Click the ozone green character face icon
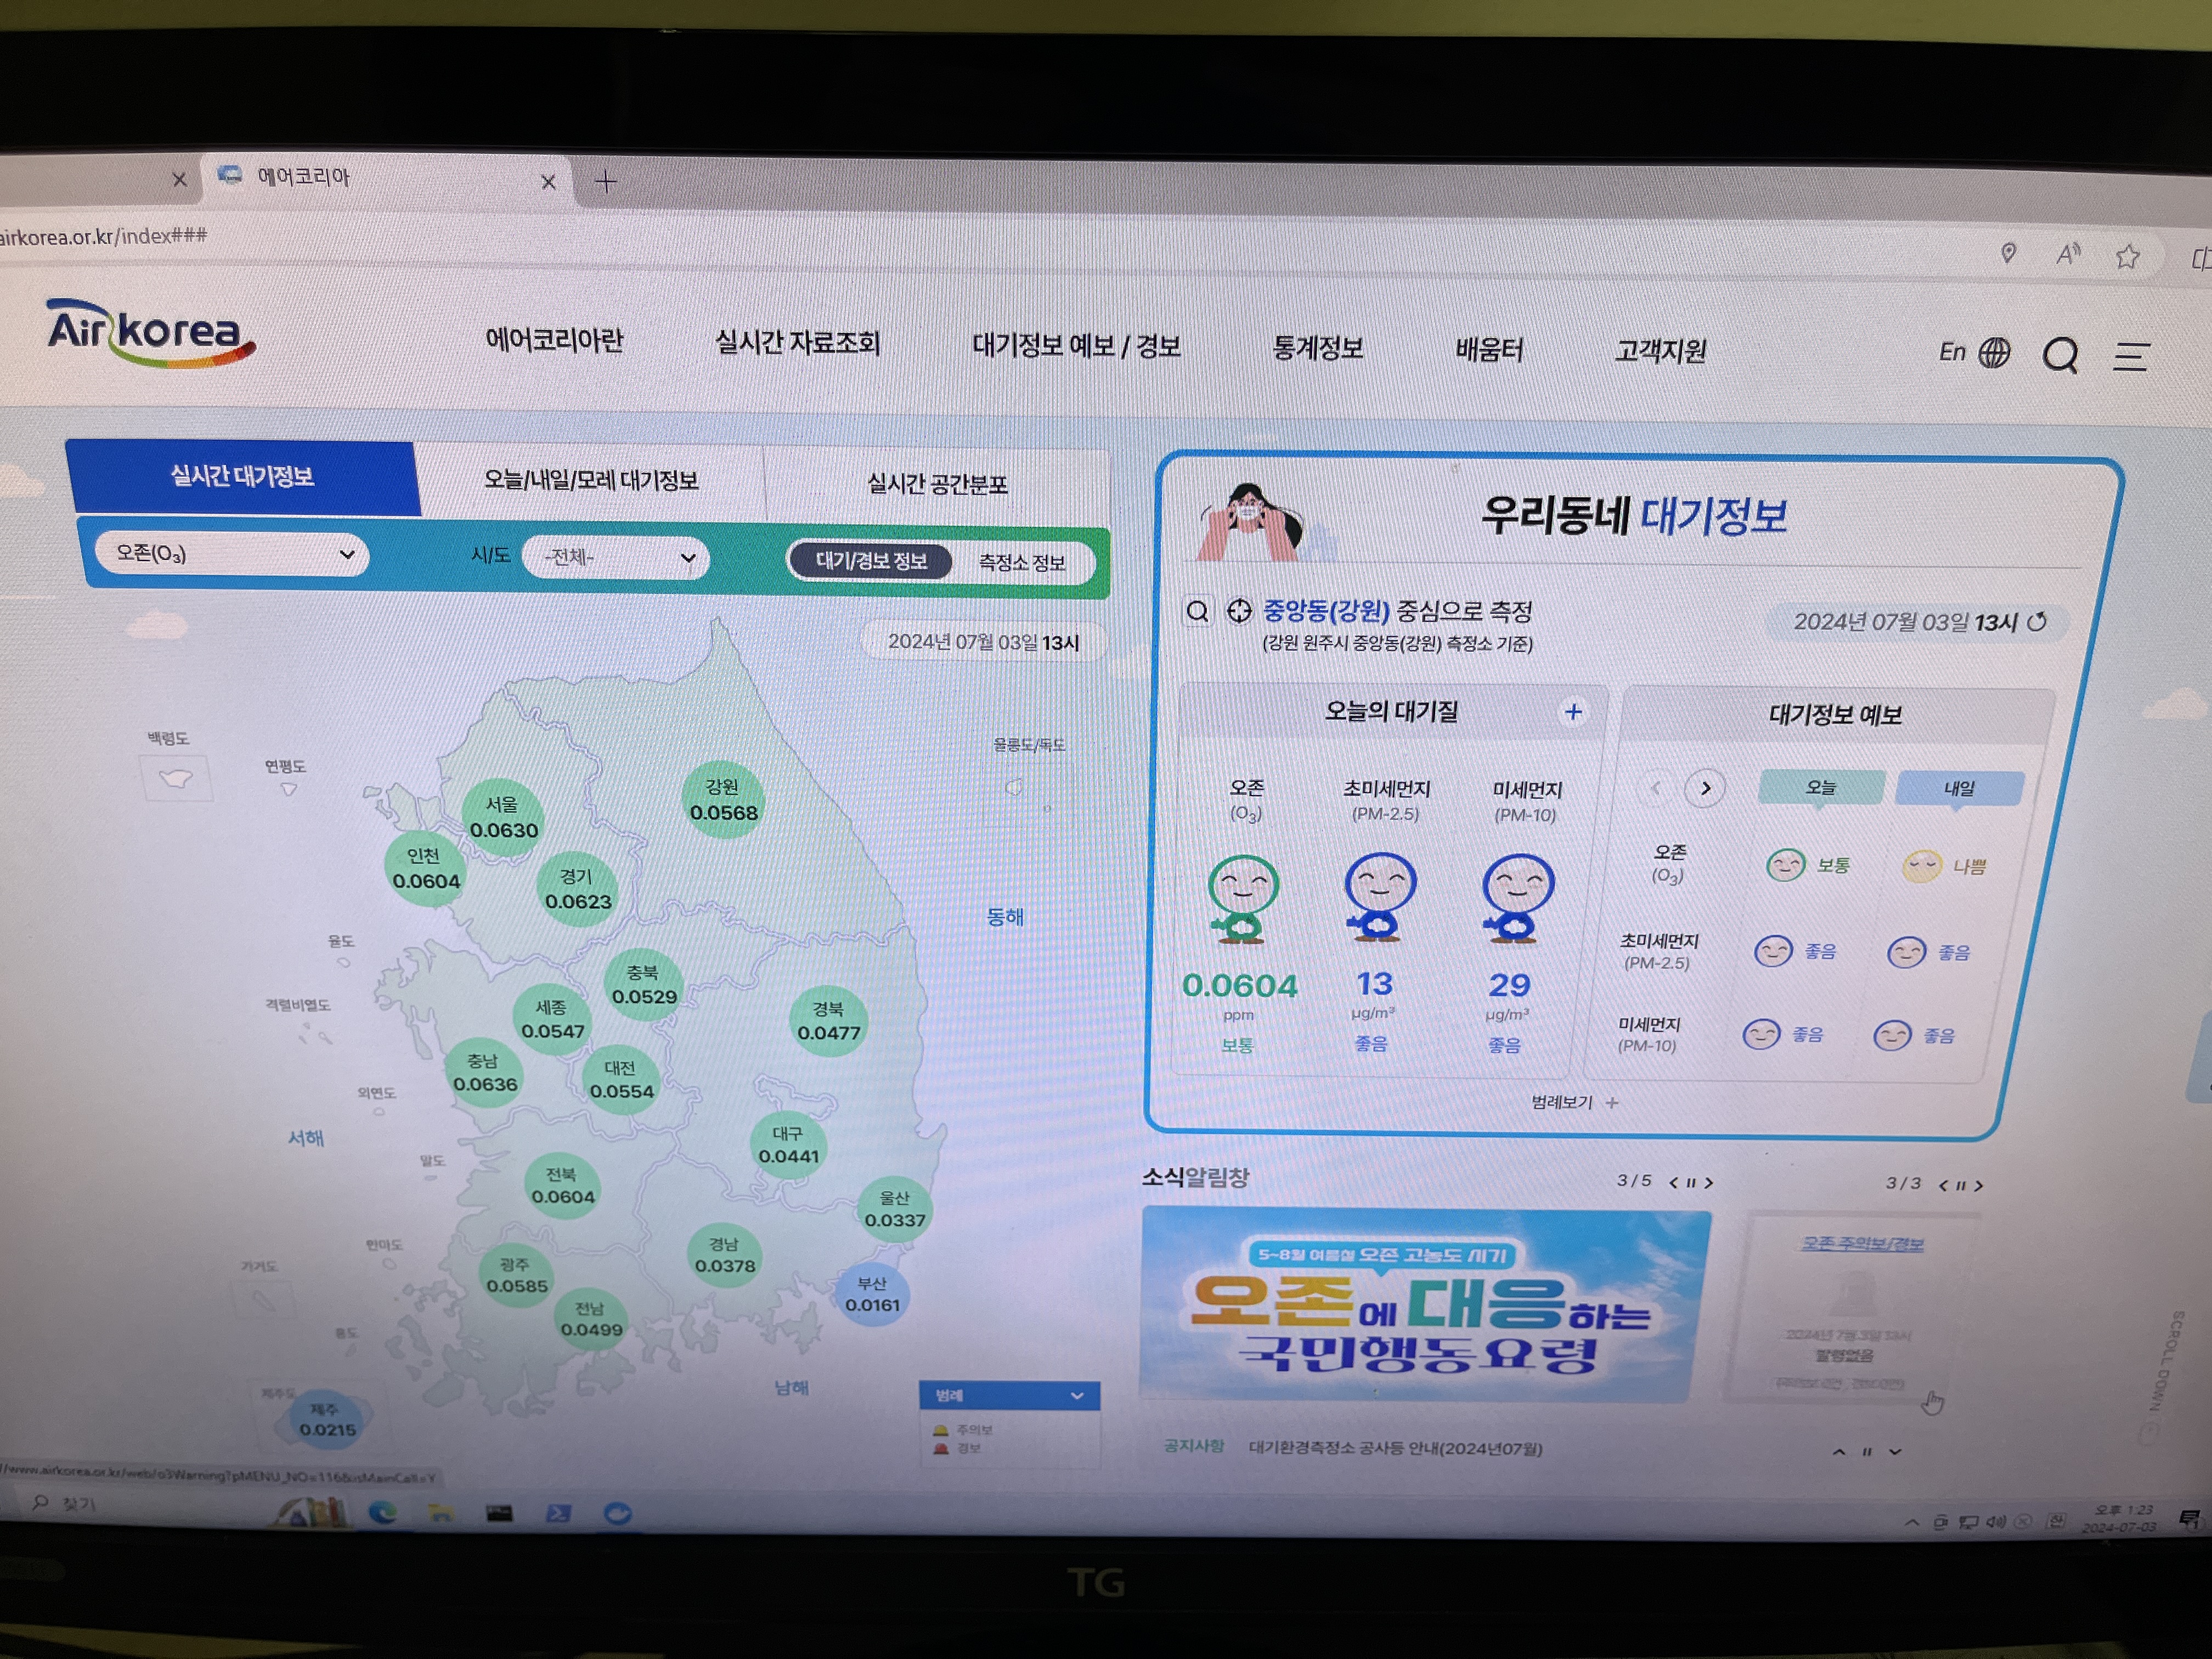The width and height of the screenshot is (2212, 1659). 1242,898
